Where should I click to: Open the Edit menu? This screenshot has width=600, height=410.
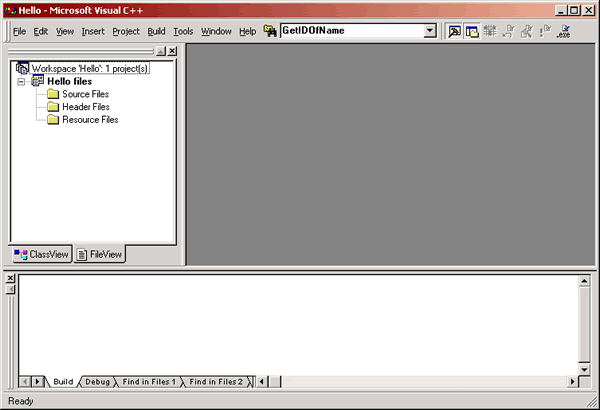[41, 31]
